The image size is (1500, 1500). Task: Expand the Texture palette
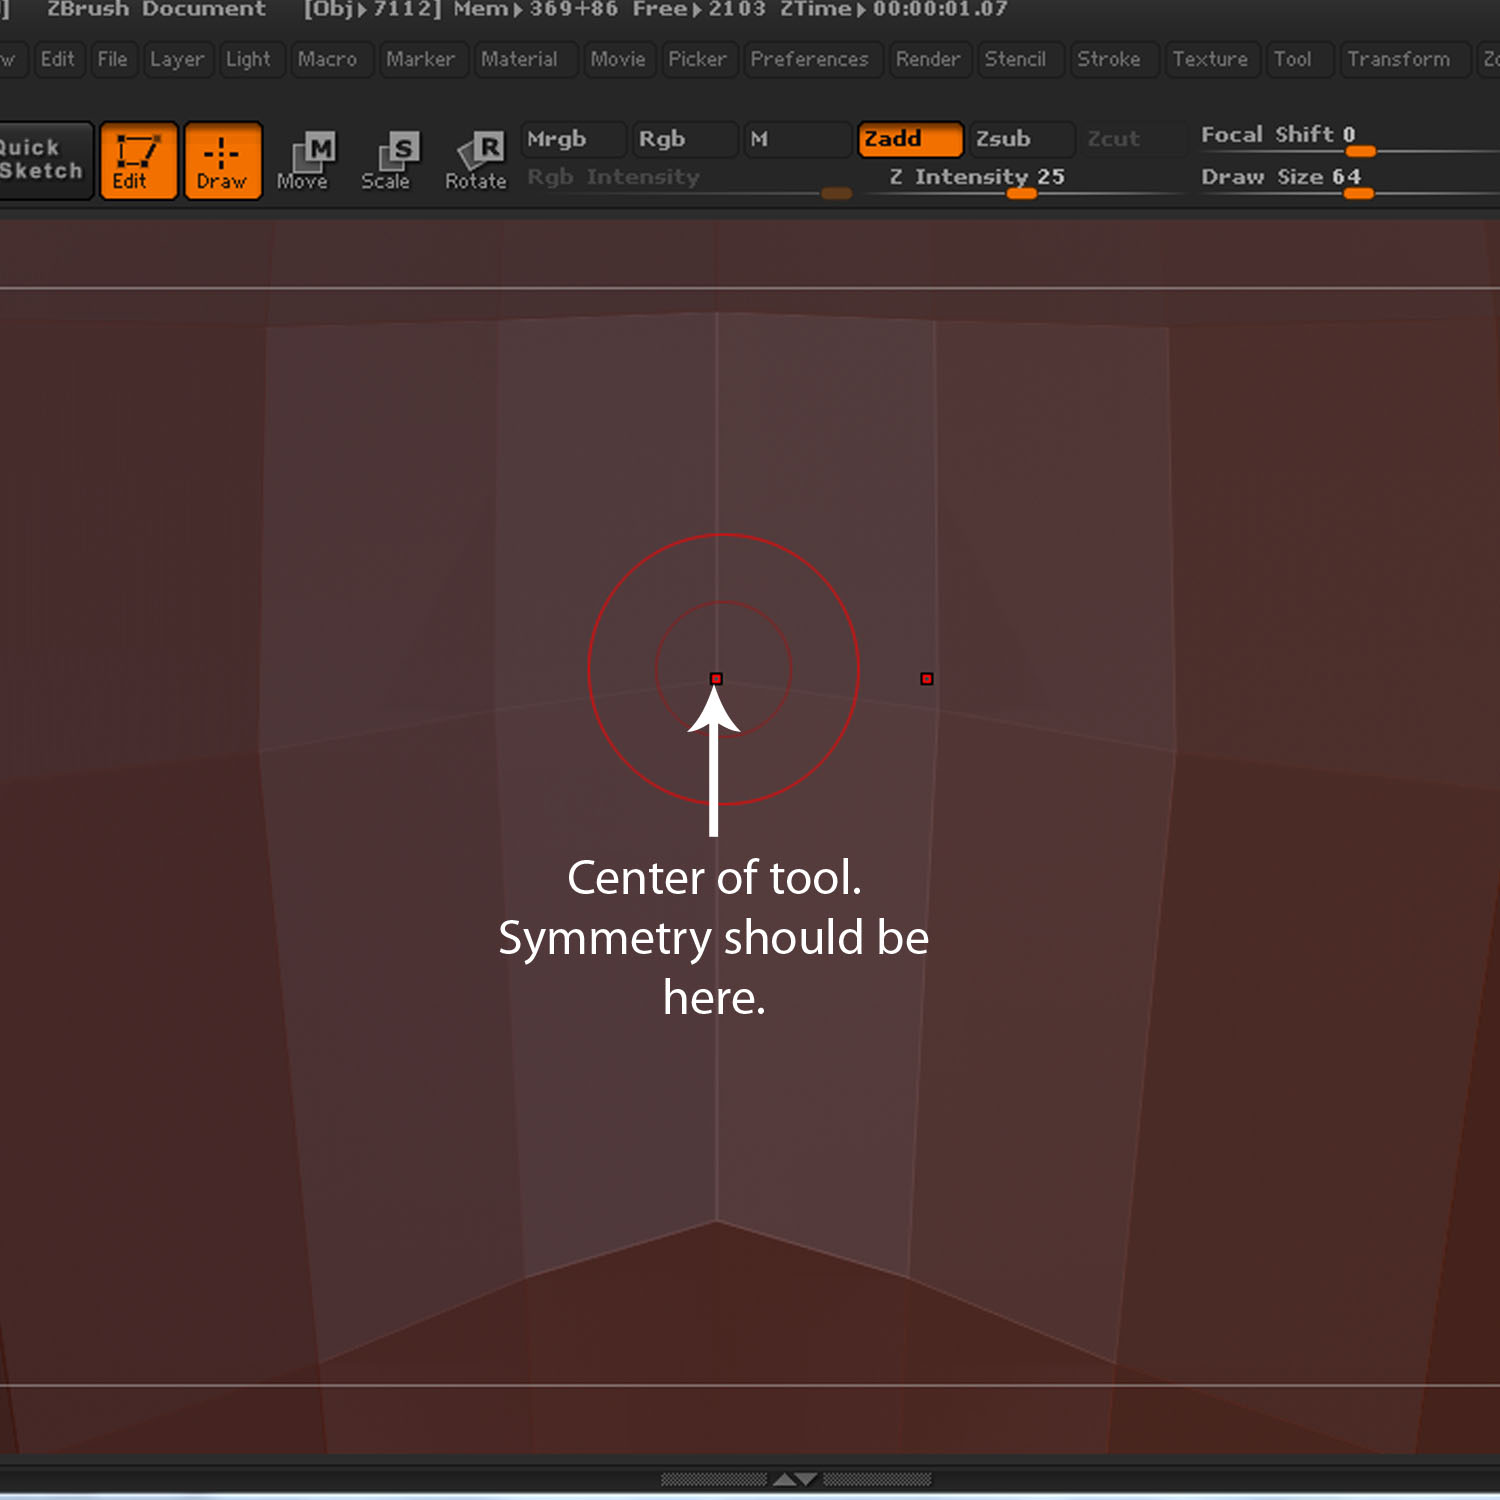[1211, 59]
